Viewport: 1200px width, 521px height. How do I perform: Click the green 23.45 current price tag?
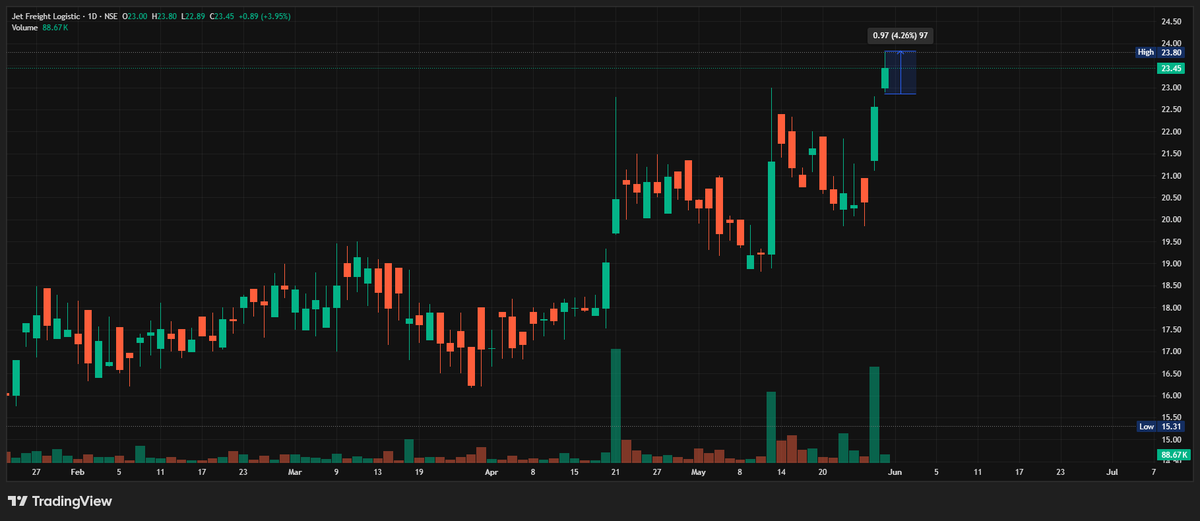point(1171,68)
